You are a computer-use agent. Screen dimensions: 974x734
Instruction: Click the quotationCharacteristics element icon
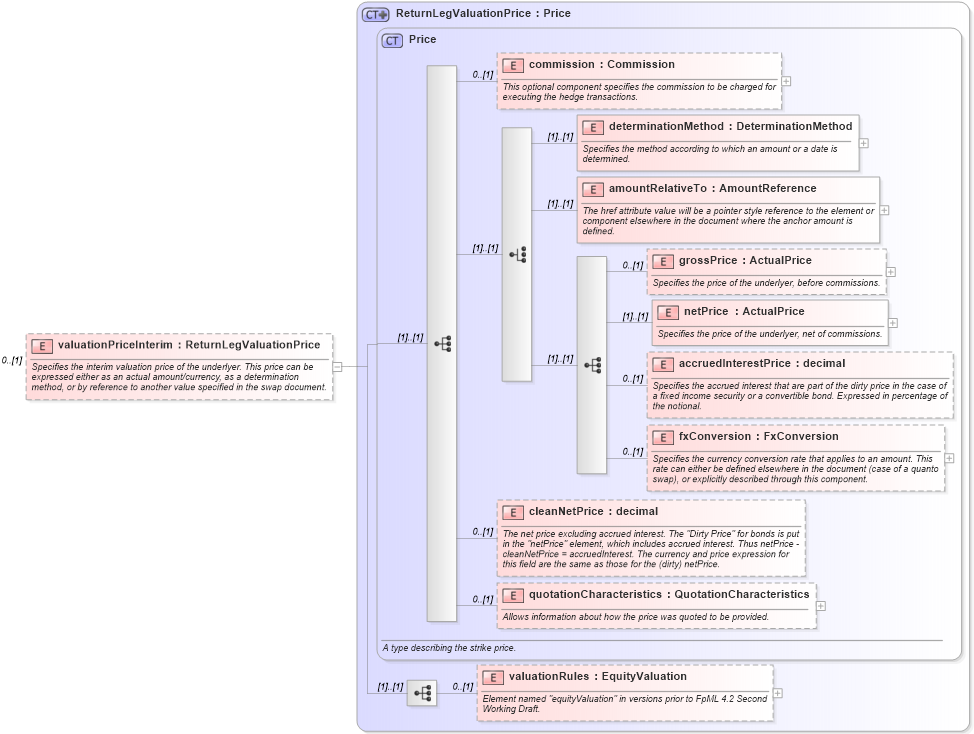(511, 594)
